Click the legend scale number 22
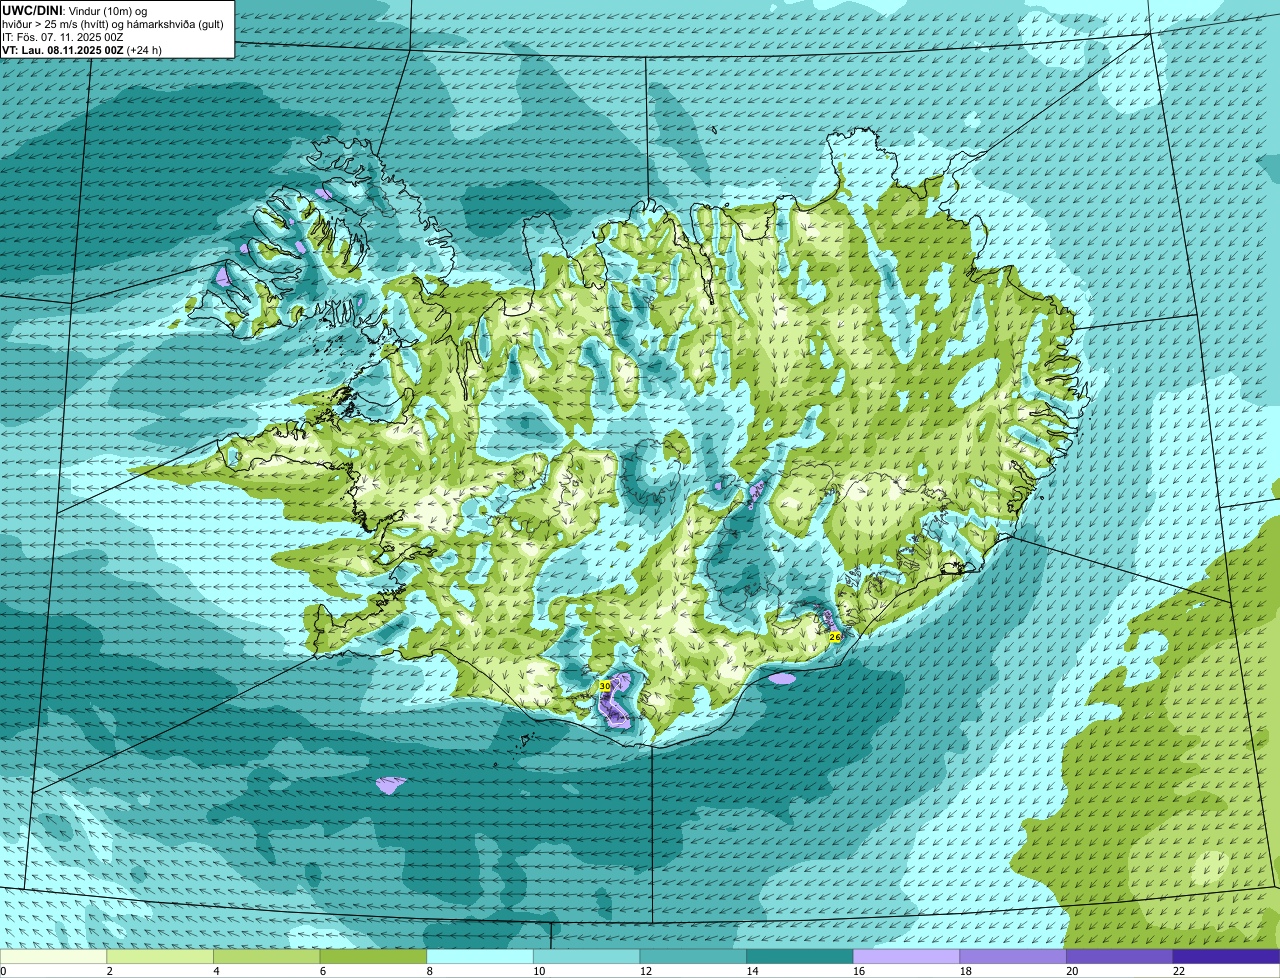The height and width of the screenshot is (978, 1280). click(x=1179, y=971)
